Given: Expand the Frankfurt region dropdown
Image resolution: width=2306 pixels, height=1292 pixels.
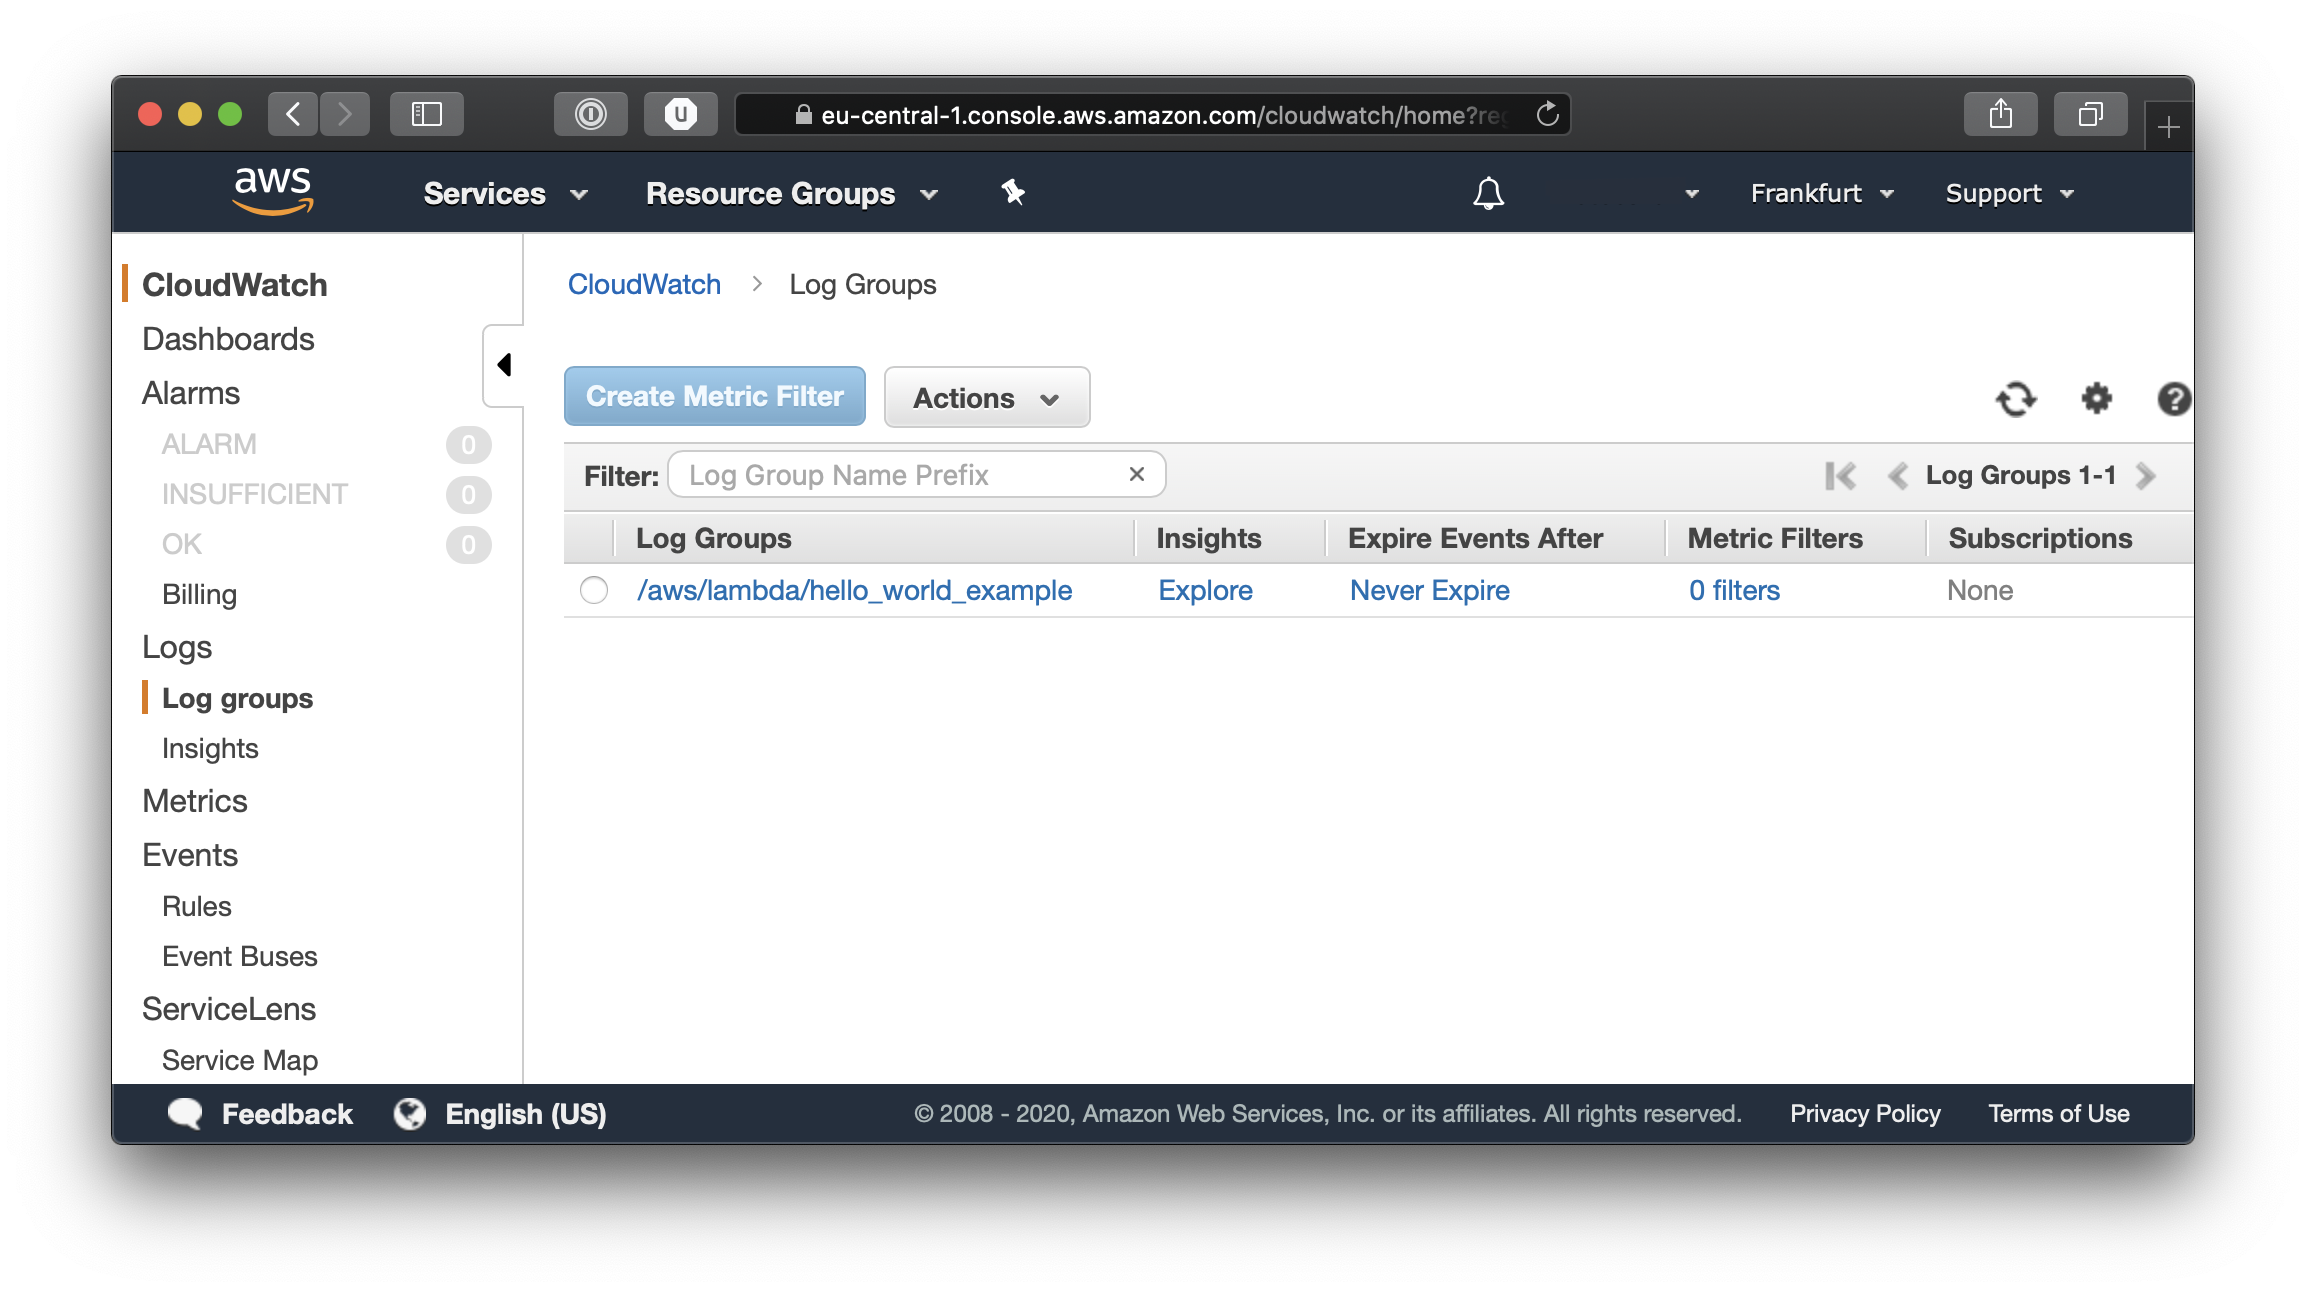Looking at the screenshot, I should pos(1822,193).
